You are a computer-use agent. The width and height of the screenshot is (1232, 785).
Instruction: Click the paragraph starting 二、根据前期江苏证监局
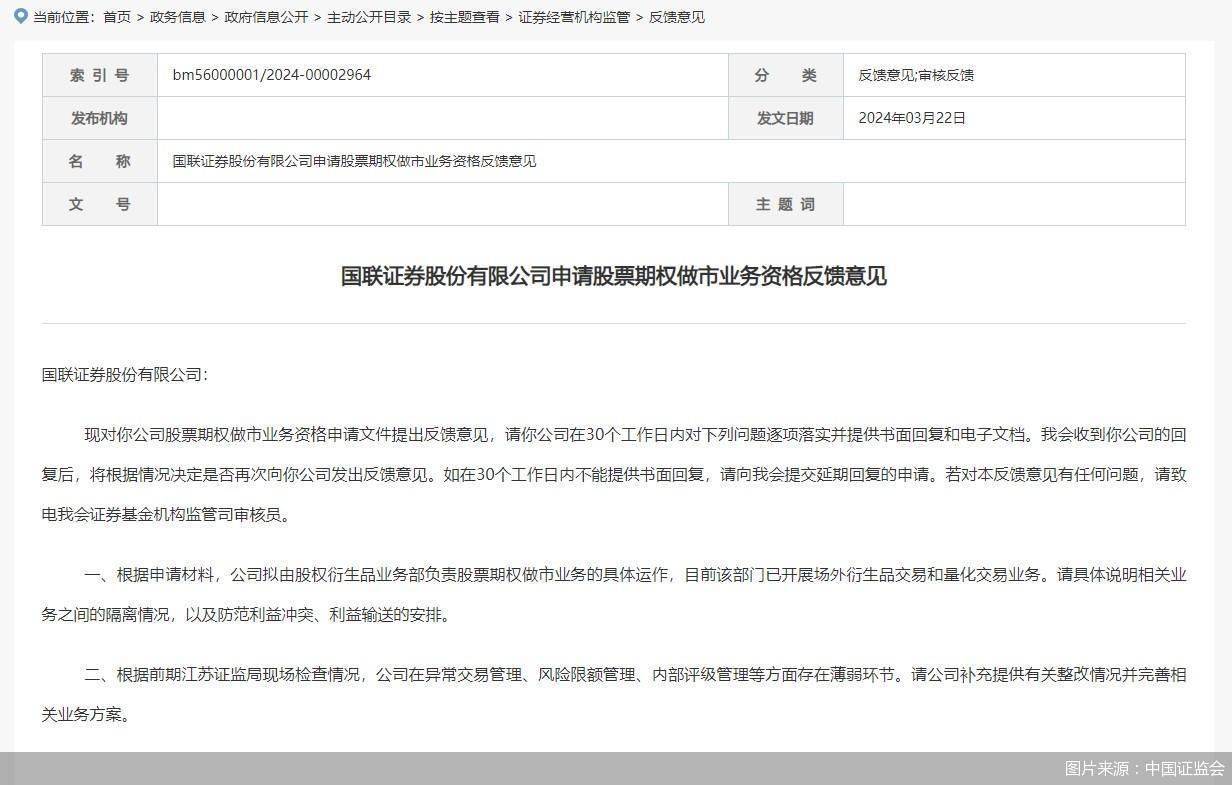(614, 695)
